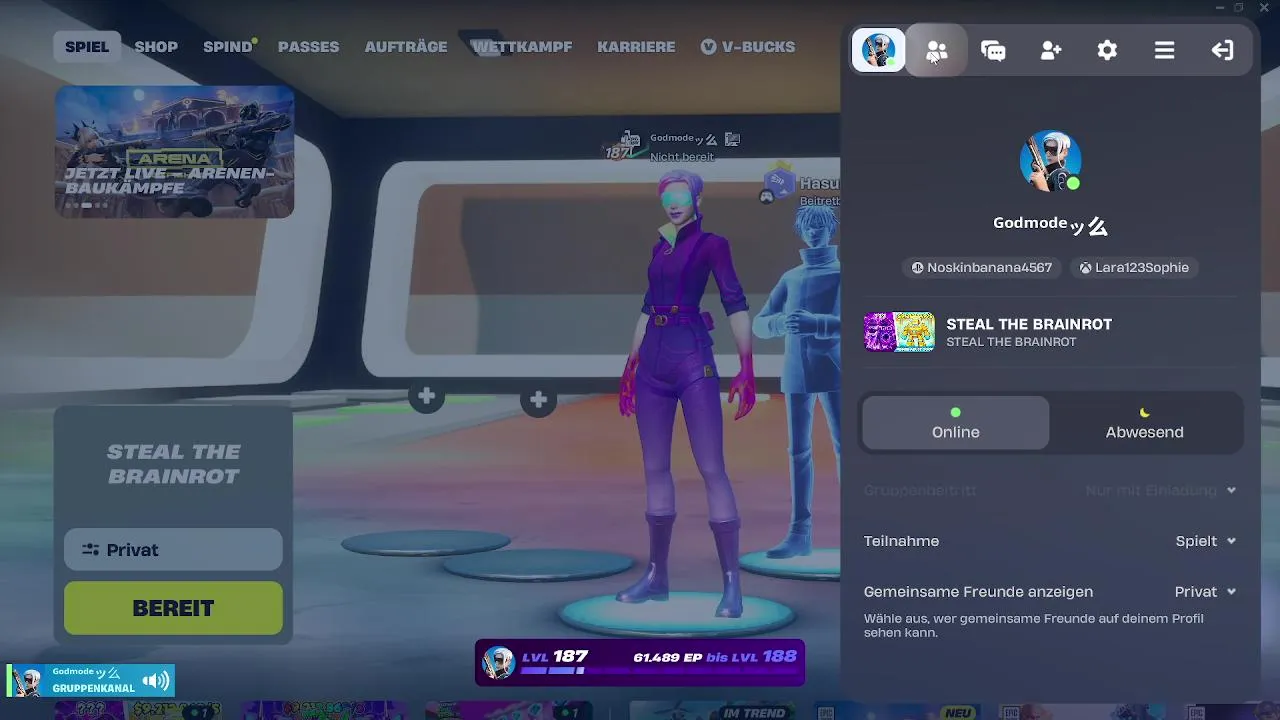The image size is (1280, 720).
Task: Click the add friend icon
Action: (1050, 50)
